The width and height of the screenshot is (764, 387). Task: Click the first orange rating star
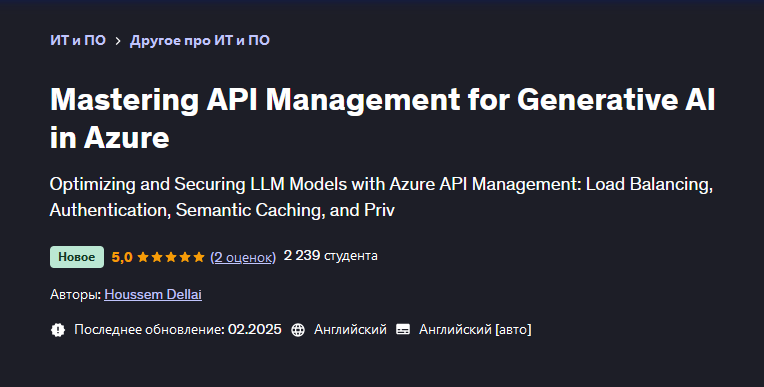(x=143, y=257)
